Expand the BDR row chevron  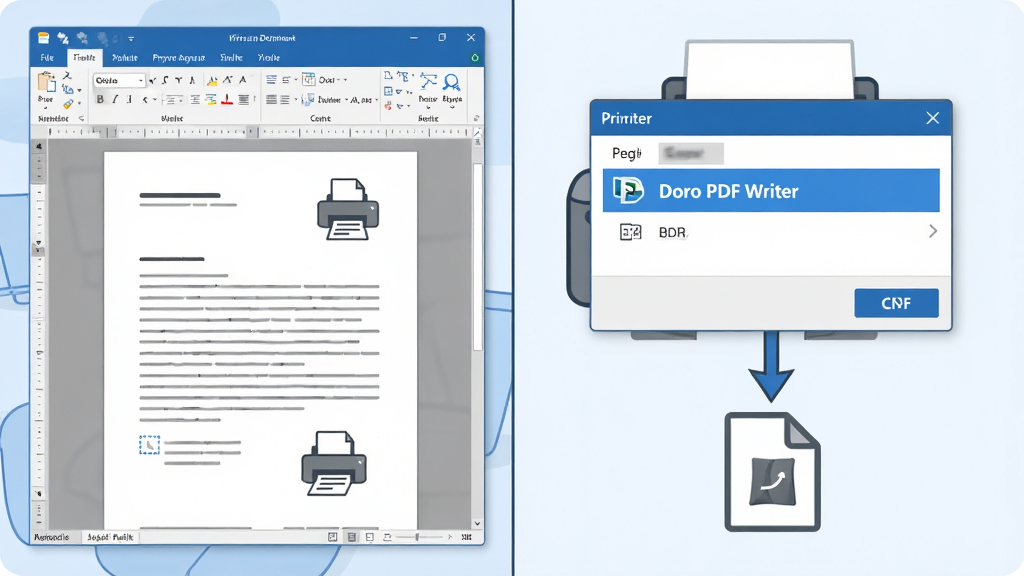[x=933, y=231]
